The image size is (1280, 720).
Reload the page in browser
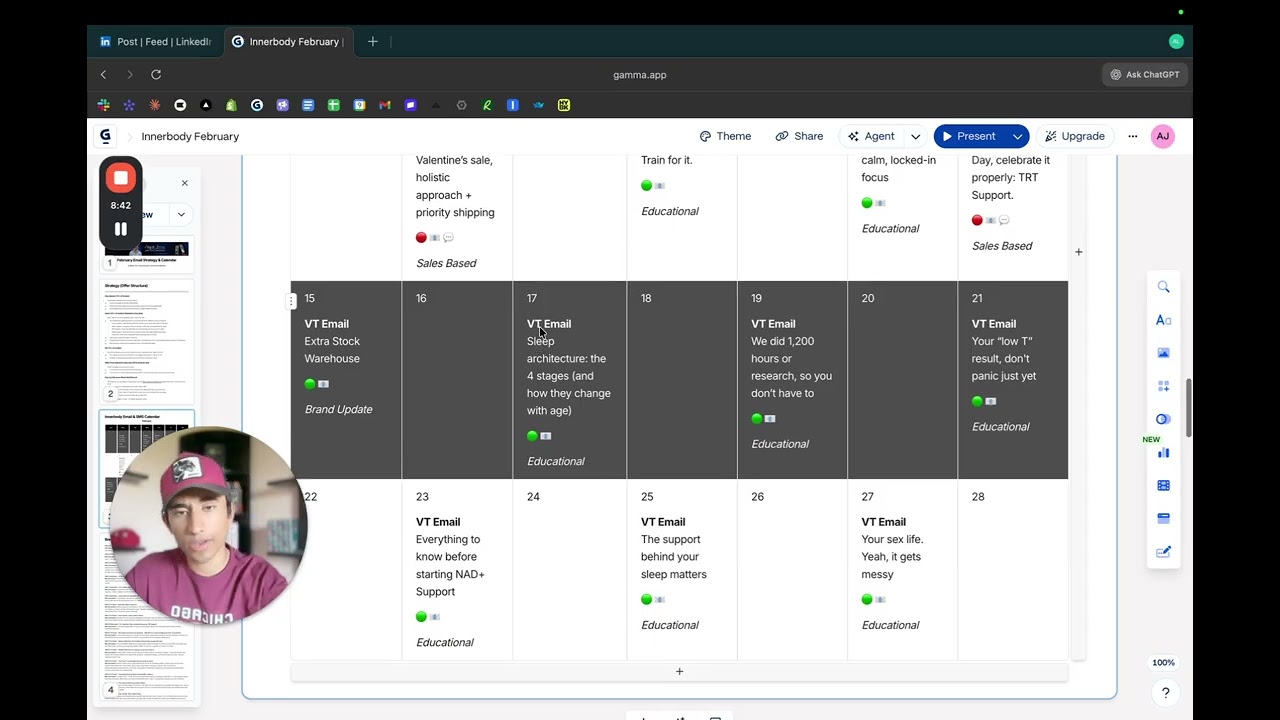pos(156,75)
